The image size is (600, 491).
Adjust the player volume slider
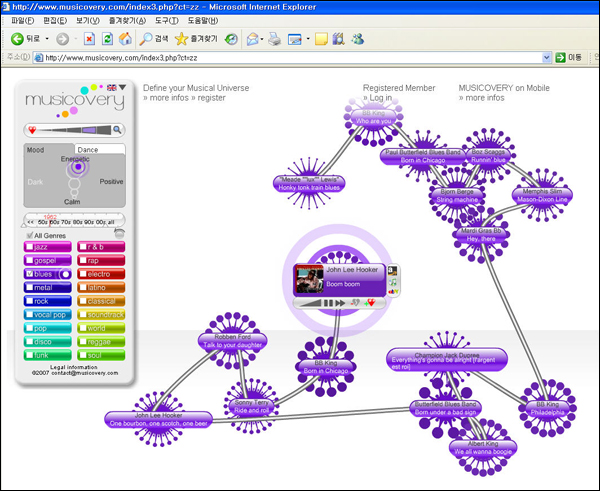click(x=309, y=302)
